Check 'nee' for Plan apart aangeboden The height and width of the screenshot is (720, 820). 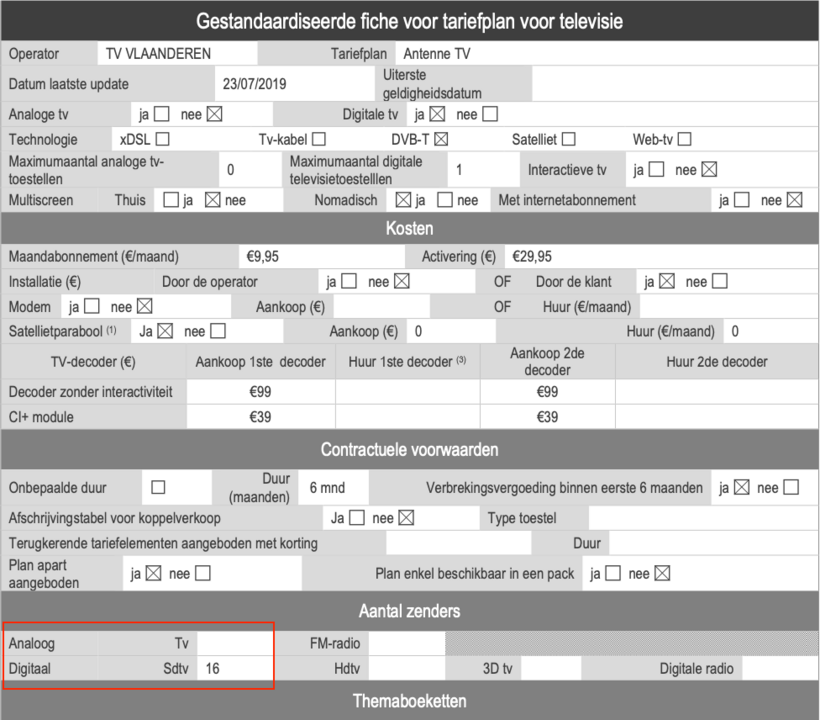(x=203, y=574)
